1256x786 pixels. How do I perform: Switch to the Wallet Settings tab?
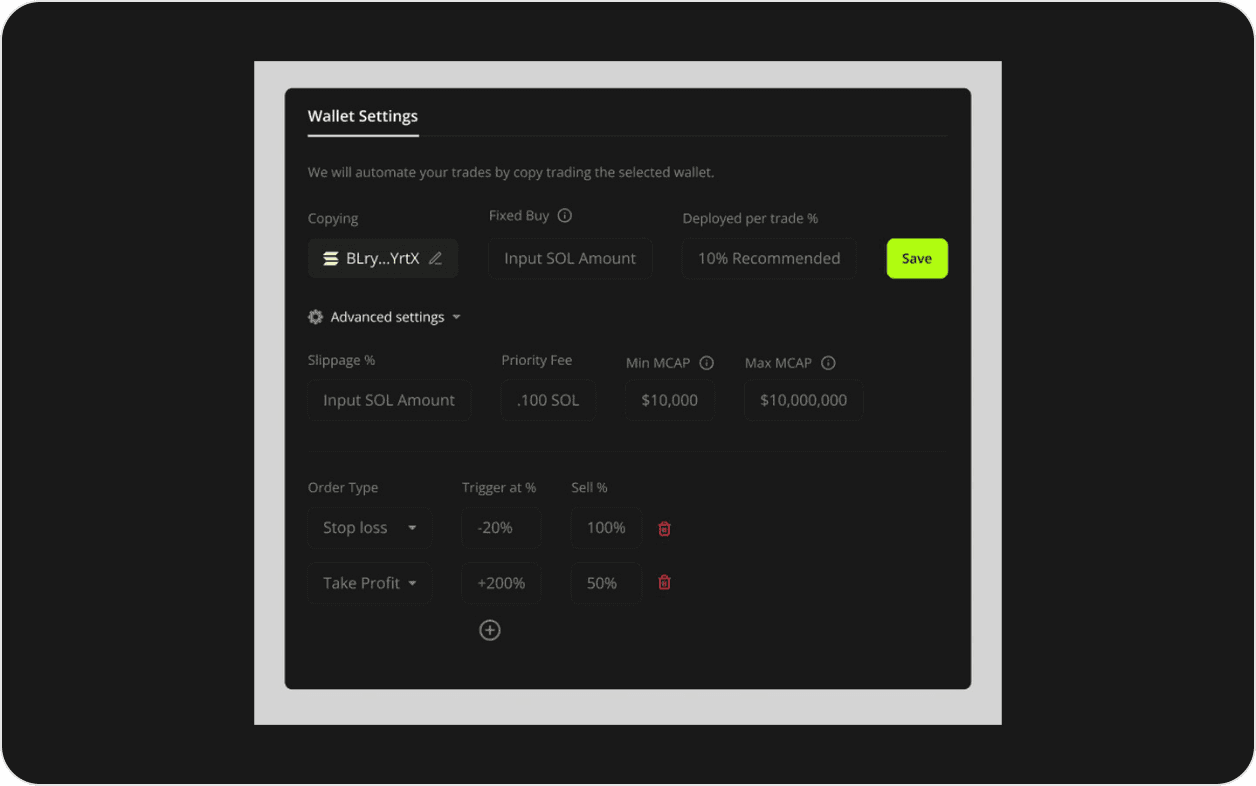click(363, 116)
